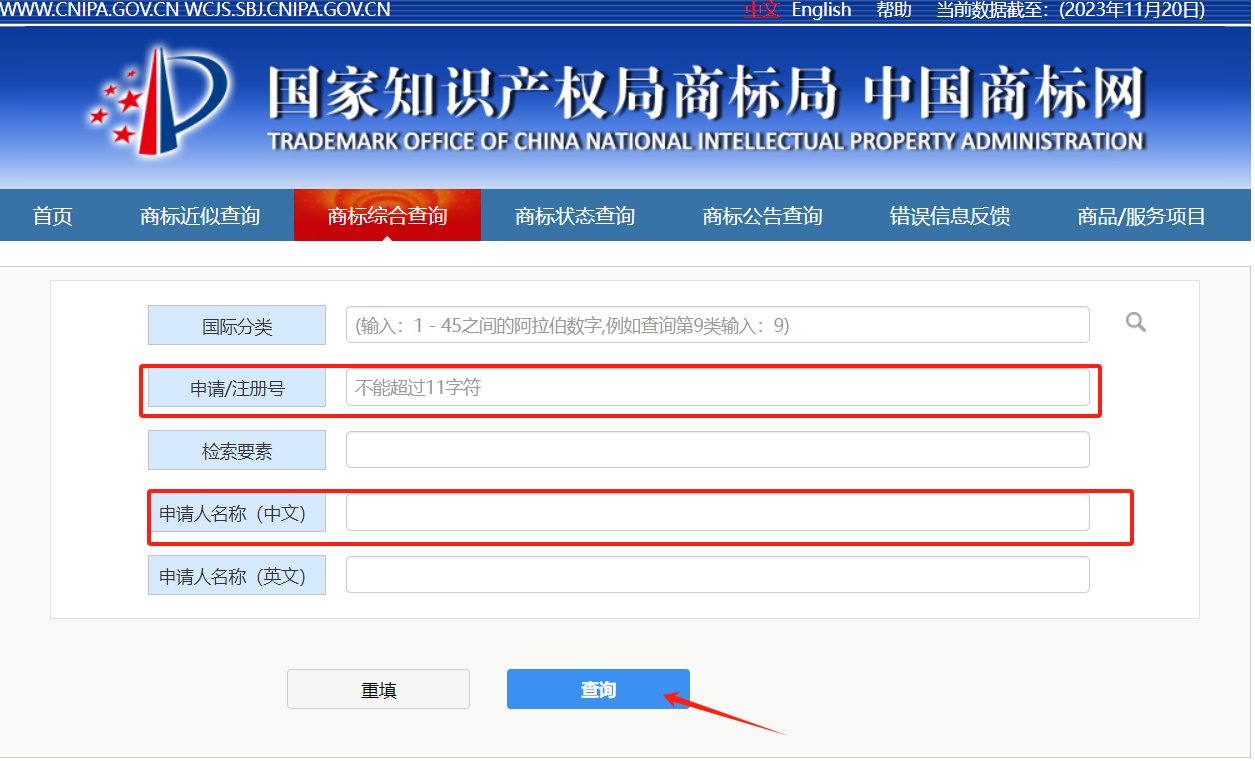1255x761 pixels.
Task: Focus the 国际分类 input field
Action: point(717,325)
